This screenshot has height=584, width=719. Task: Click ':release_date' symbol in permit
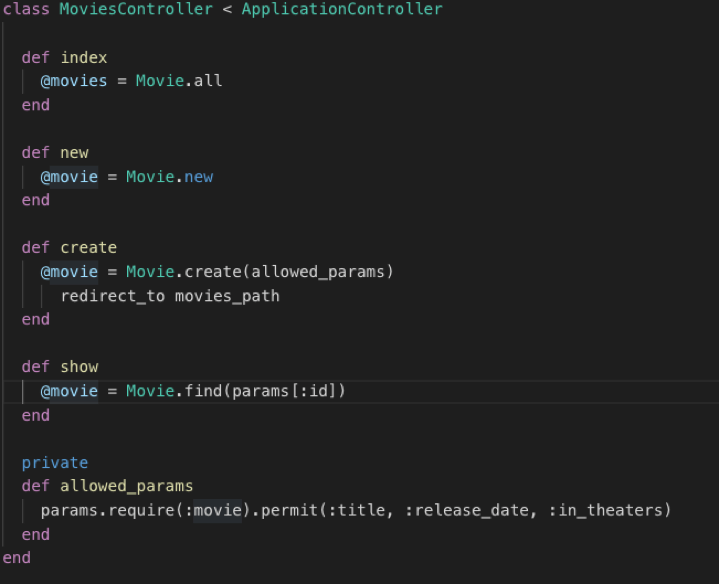(467, 510)
